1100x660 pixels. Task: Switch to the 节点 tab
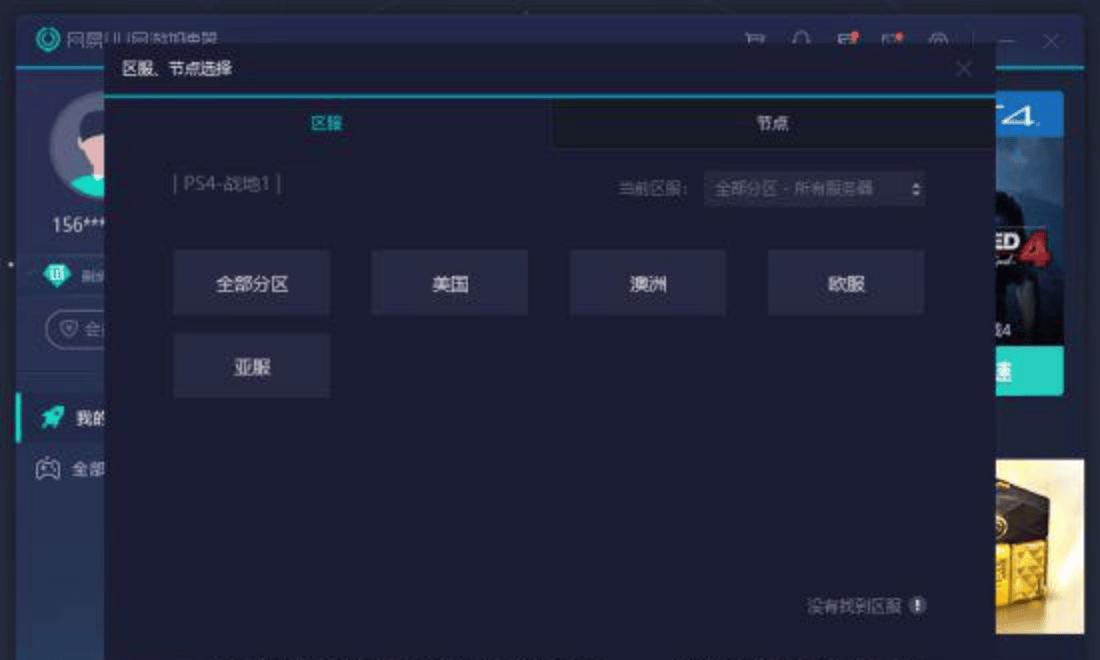point(772,123)
